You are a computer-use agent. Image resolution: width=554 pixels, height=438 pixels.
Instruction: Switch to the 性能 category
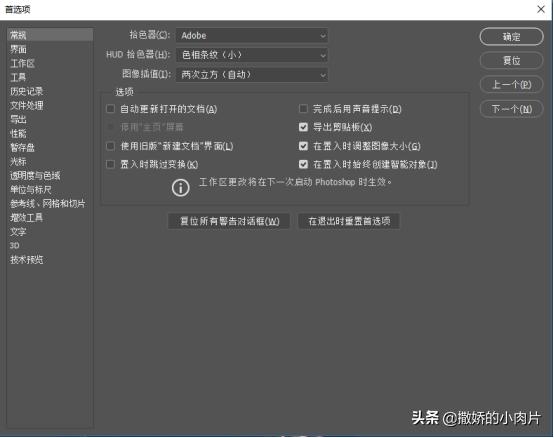(18, 134)
